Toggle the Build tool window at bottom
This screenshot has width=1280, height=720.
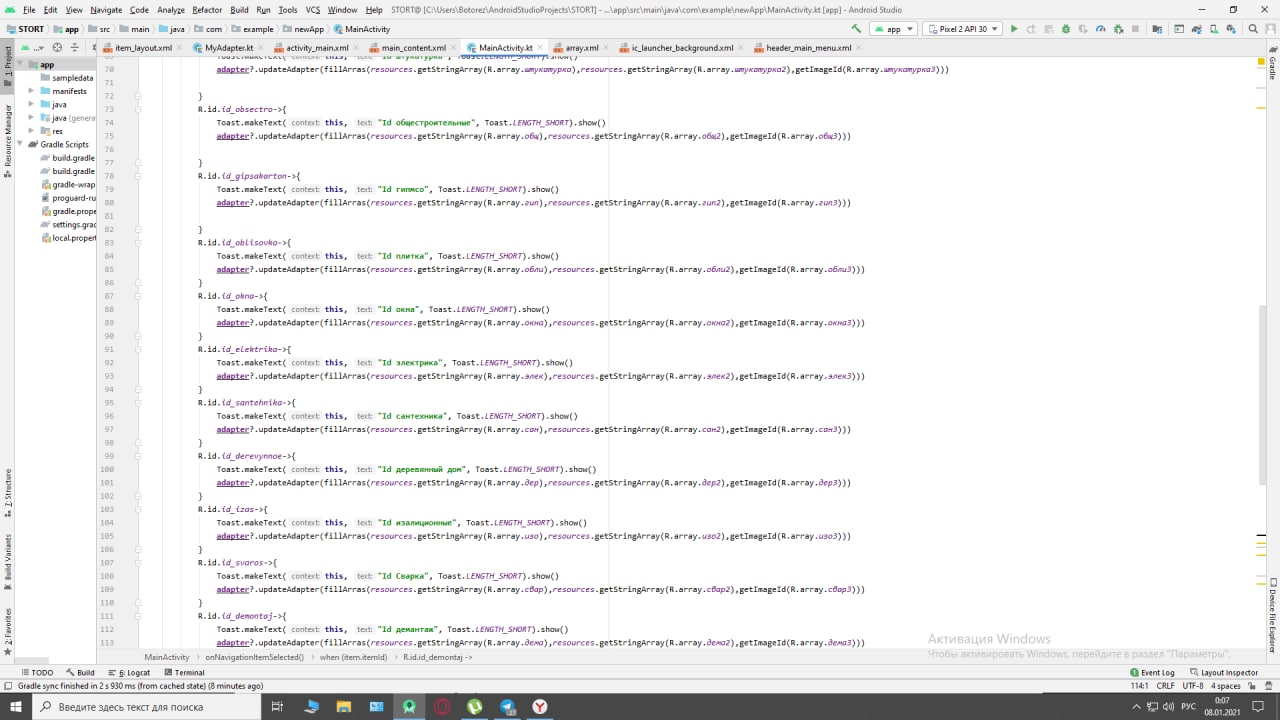pos(81,673)
